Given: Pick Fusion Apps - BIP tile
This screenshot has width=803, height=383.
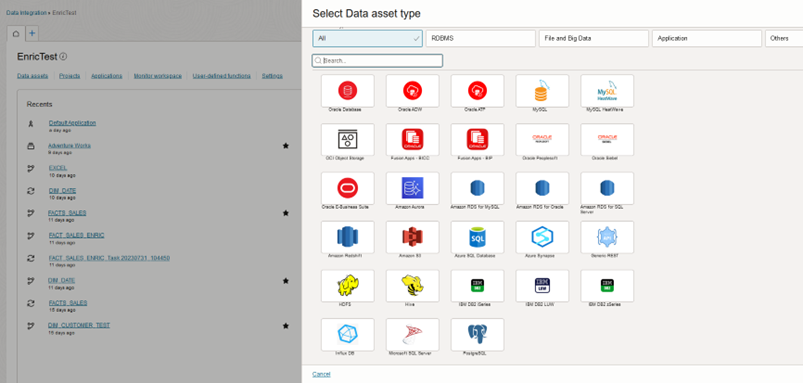Looking at the screenshot, I should 477,140.
